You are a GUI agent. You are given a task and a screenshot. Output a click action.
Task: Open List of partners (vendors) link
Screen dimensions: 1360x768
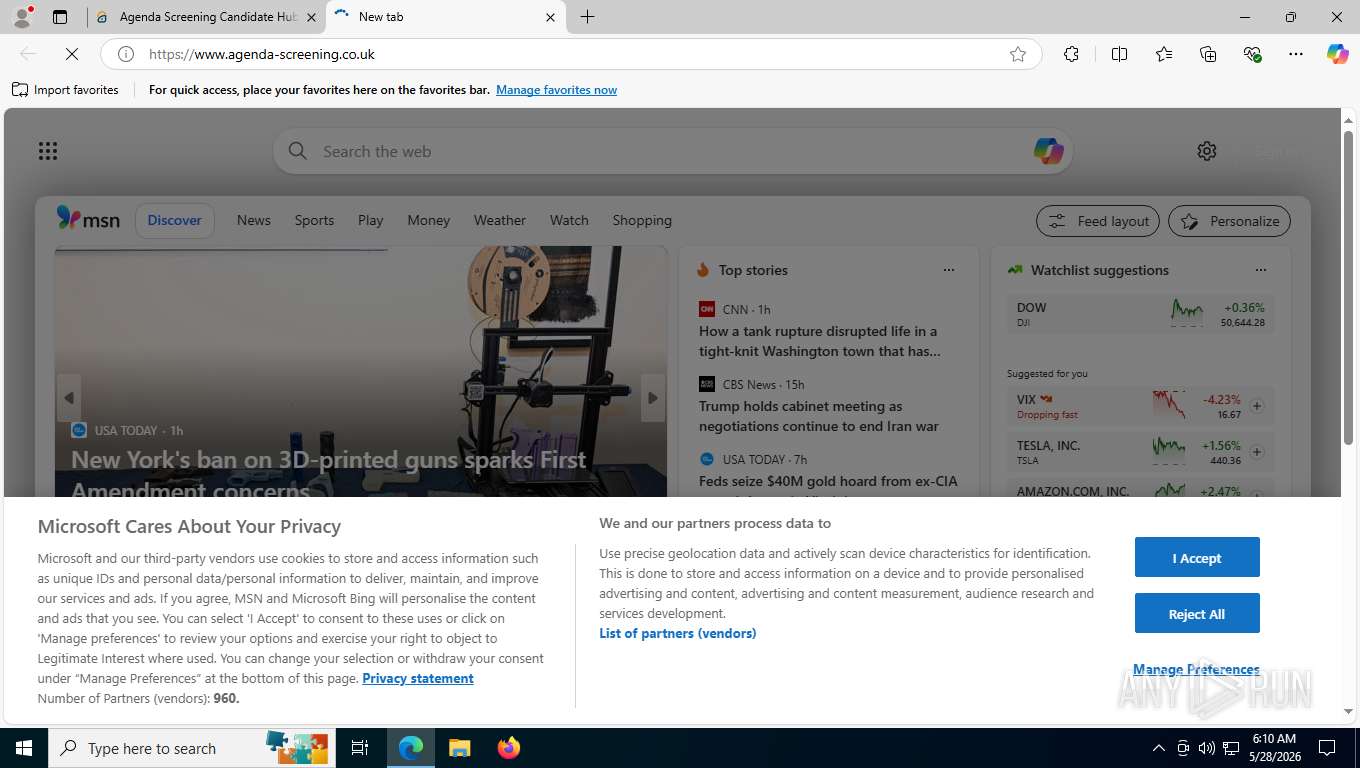[678, 633]
